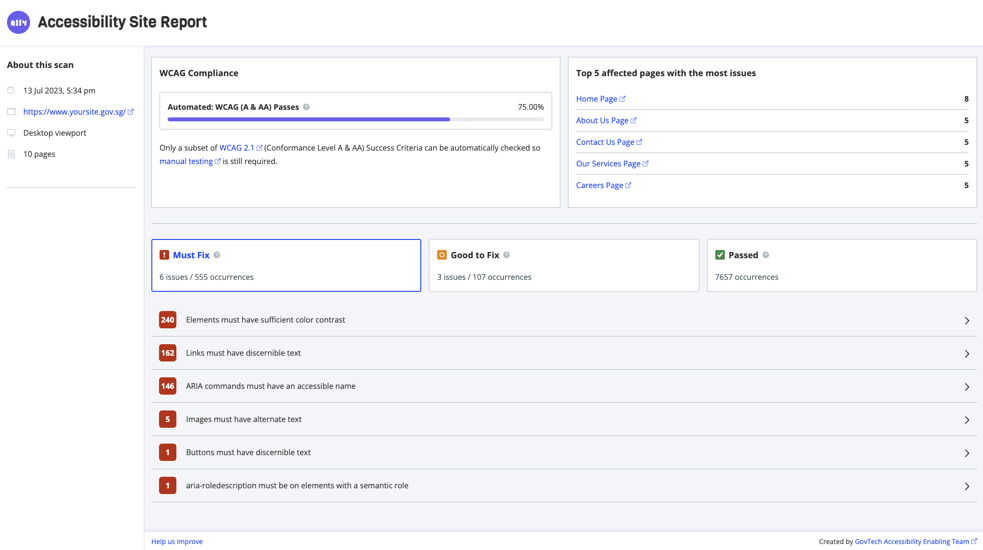Click external link icon next to Careers Page
Viewport: 983px width, 550px height.
point(628,185)
